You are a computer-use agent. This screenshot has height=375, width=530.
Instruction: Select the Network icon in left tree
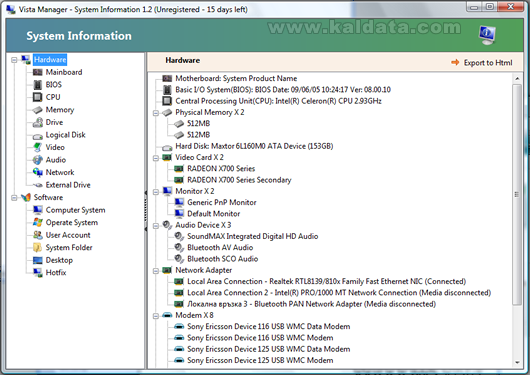pyautogui.click(x=37, y=172)
